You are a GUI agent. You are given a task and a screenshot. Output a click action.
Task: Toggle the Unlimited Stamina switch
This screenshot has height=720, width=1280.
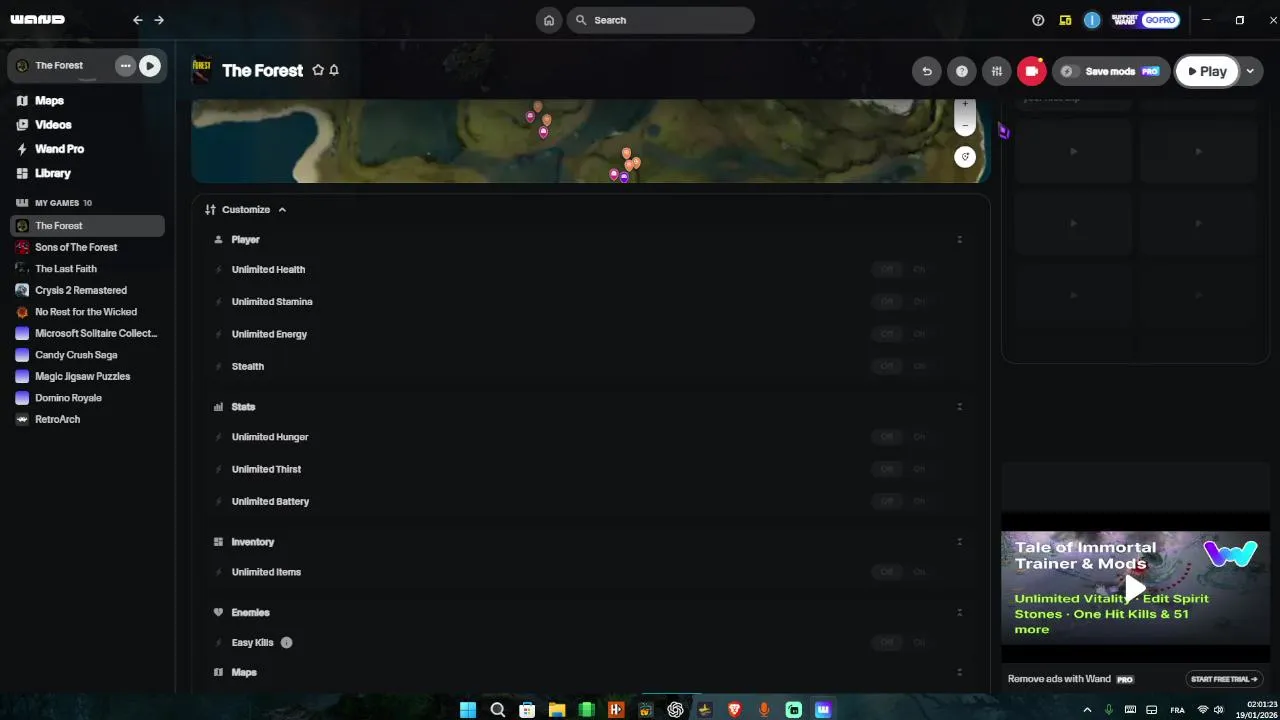pyautogui.click(x=903, y=301)
